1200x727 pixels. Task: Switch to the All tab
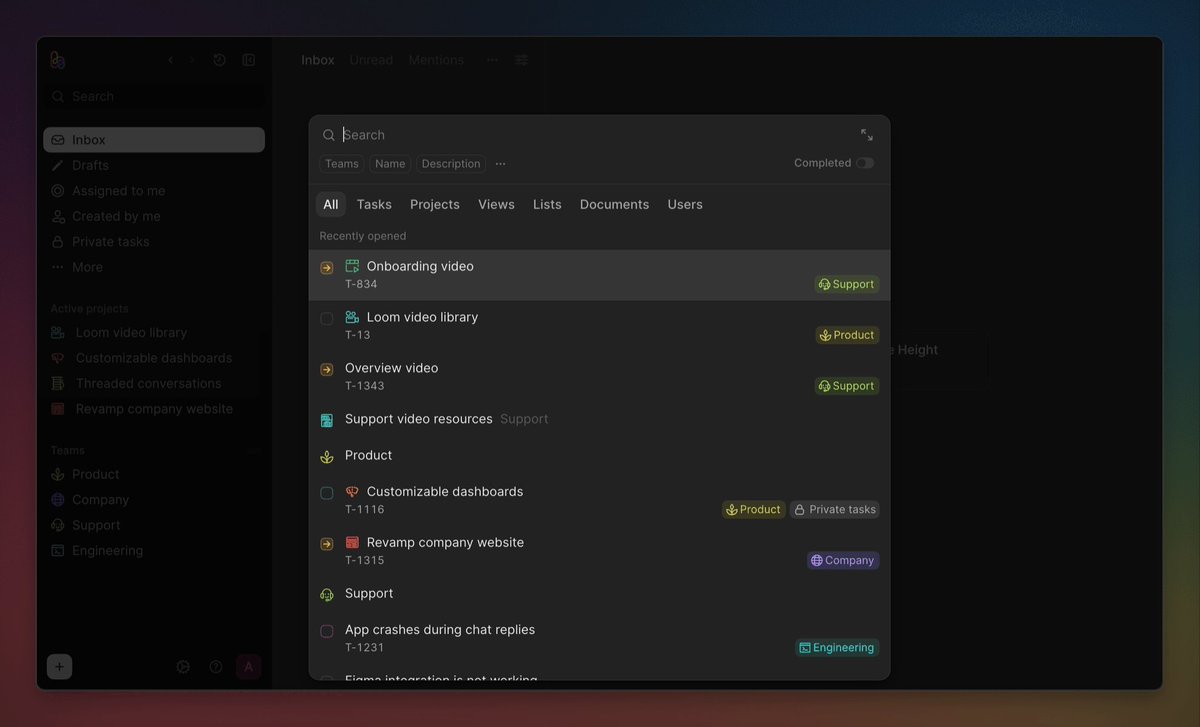(x=331, y=204)
